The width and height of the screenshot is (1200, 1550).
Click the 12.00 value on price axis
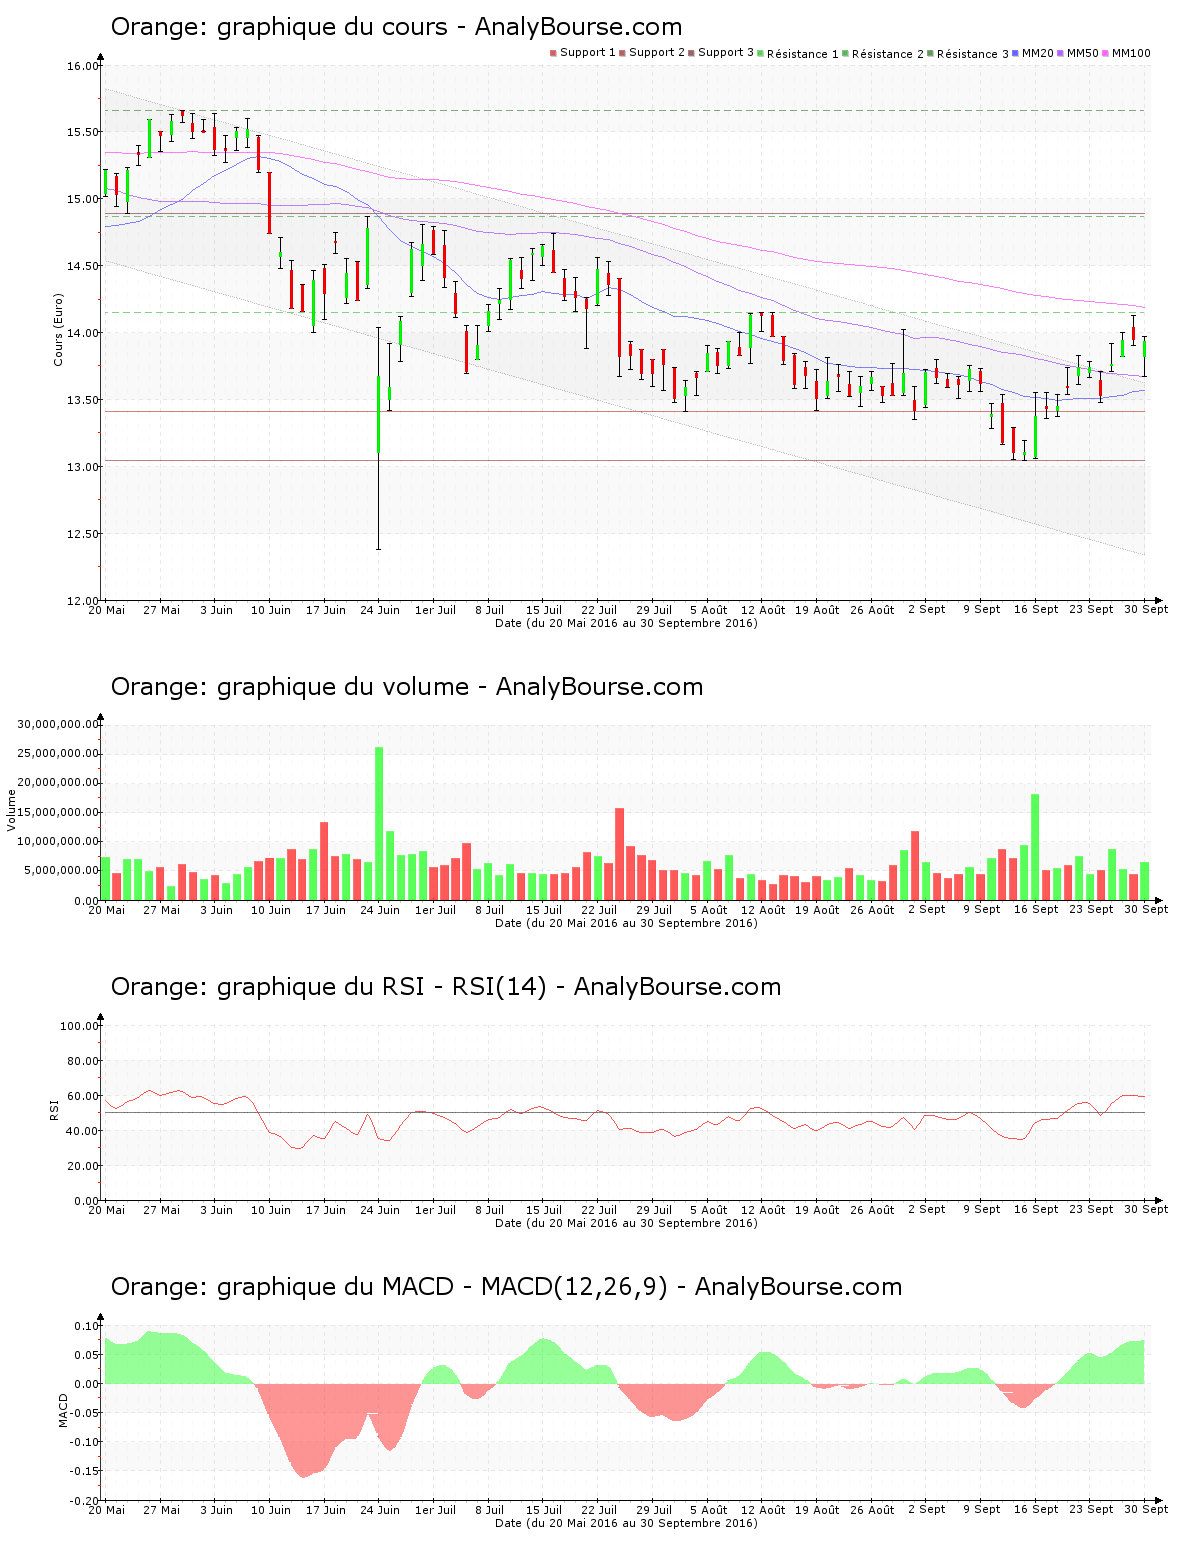(x=83, y=601)
